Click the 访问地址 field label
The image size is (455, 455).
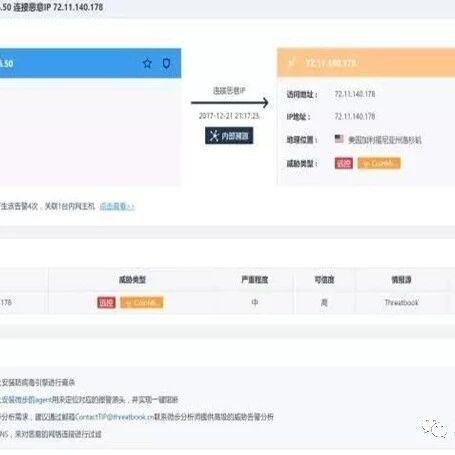pos(302,94)
